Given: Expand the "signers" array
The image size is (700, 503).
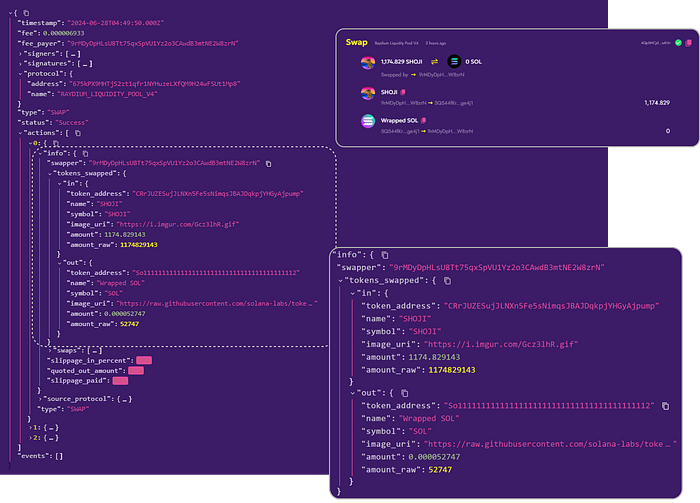Looking at the screenshot, I should (x=21, y=54).
